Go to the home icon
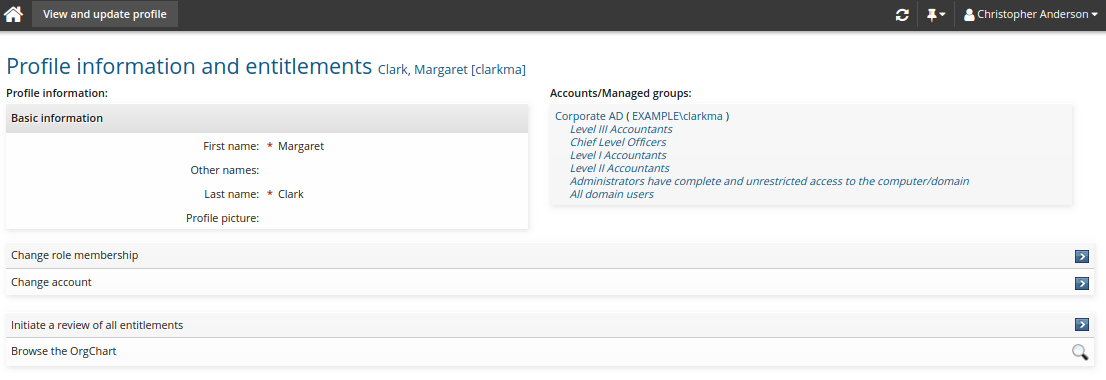The height and width of the screenshot is (380, 1106). click(x=13, y=14)
